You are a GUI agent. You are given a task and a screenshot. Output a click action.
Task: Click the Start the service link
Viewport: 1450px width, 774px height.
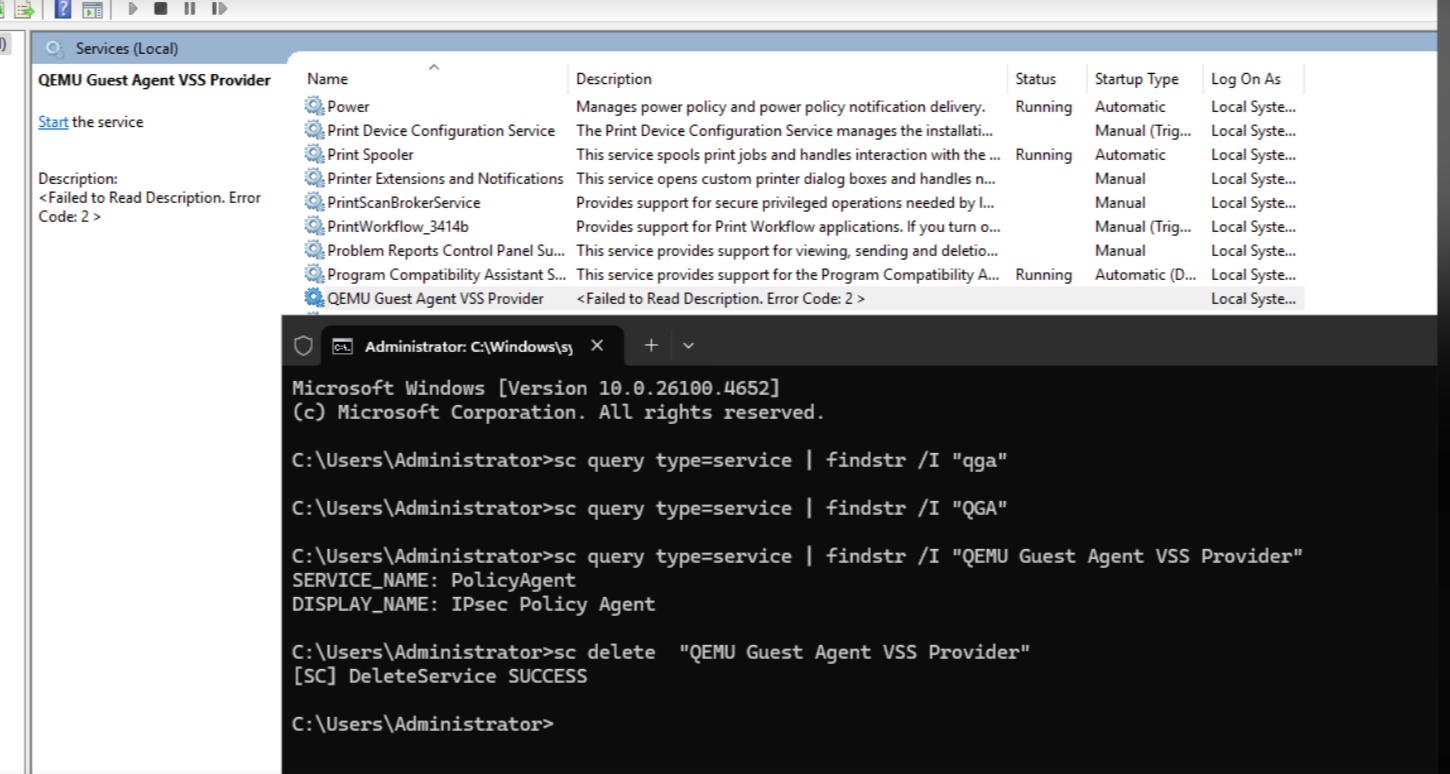point(53,122)
